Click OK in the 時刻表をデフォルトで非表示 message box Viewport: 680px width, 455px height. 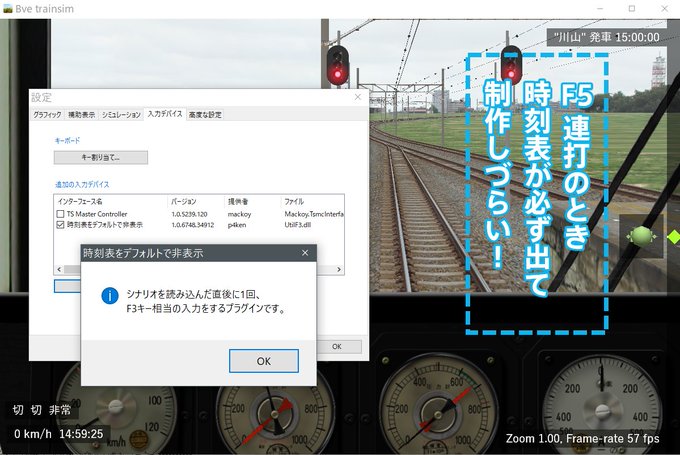pos(264,361)
